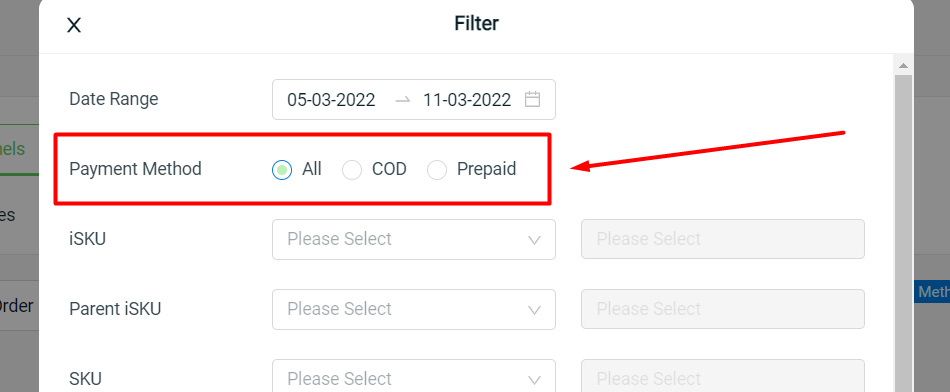Image resolution: width=950 pixels, height=392 pixels.
Task: Switch to the green underlined background tab
Action: [15, 149]
